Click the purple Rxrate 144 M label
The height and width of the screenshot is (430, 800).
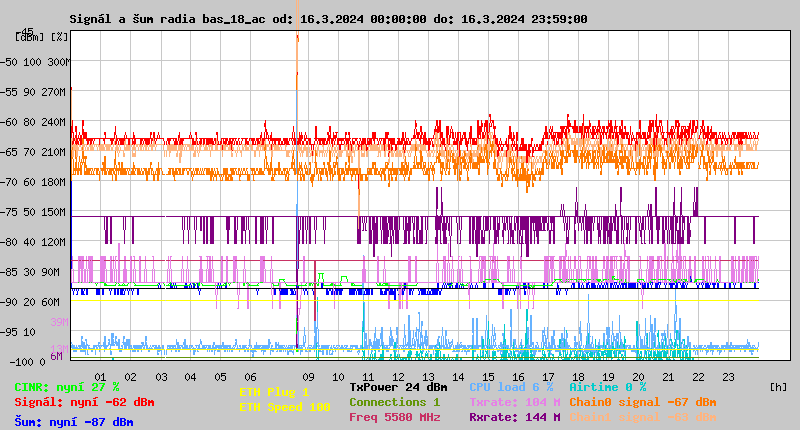click(514, 417)
